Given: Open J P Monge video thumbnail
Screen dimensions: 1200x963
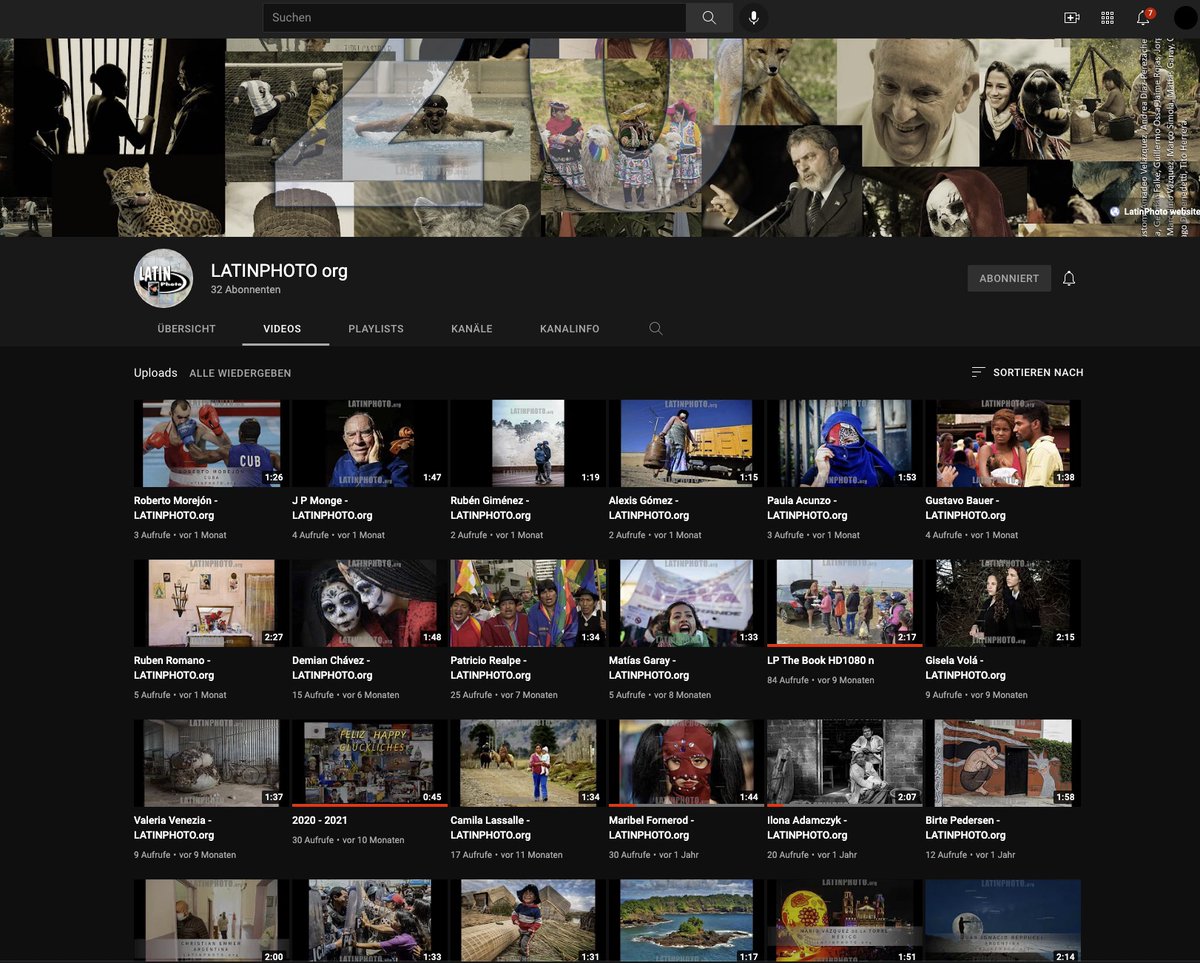Looking at the screenshot, I should (x=369, y=443).
